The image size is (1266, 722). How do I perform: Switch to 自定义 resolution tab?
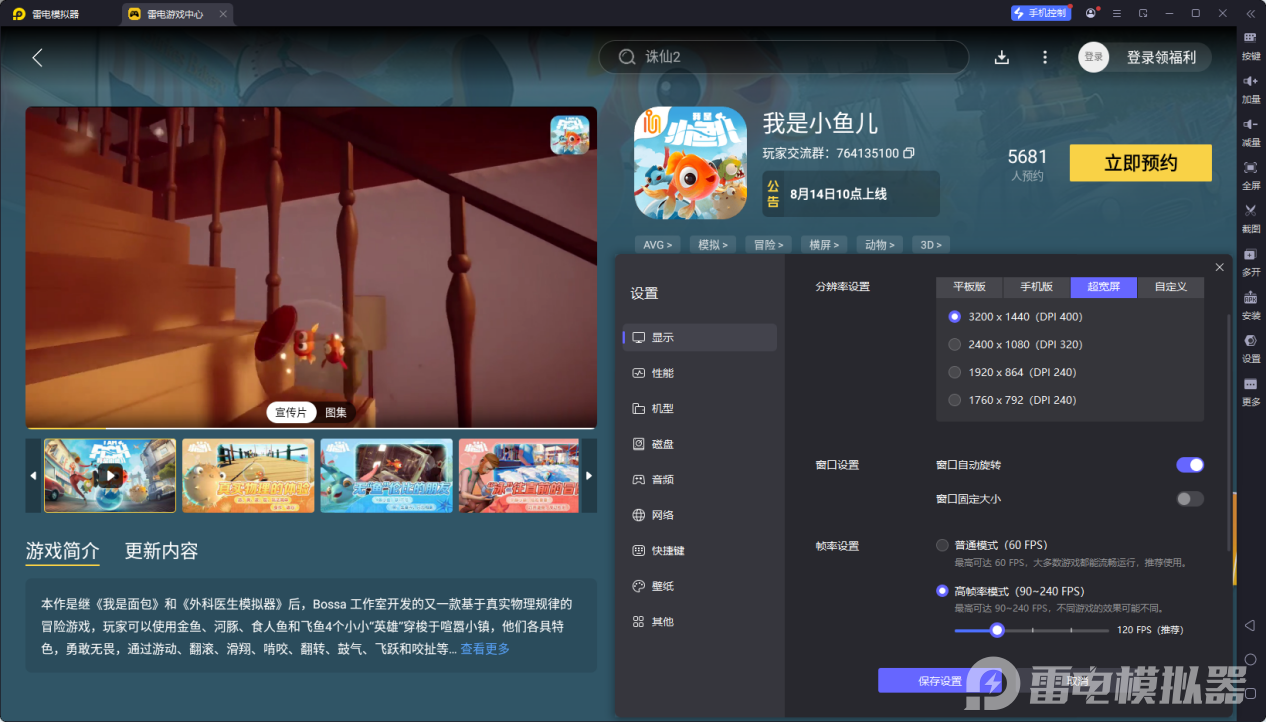pyautogui.click(x=1171, y=287)
